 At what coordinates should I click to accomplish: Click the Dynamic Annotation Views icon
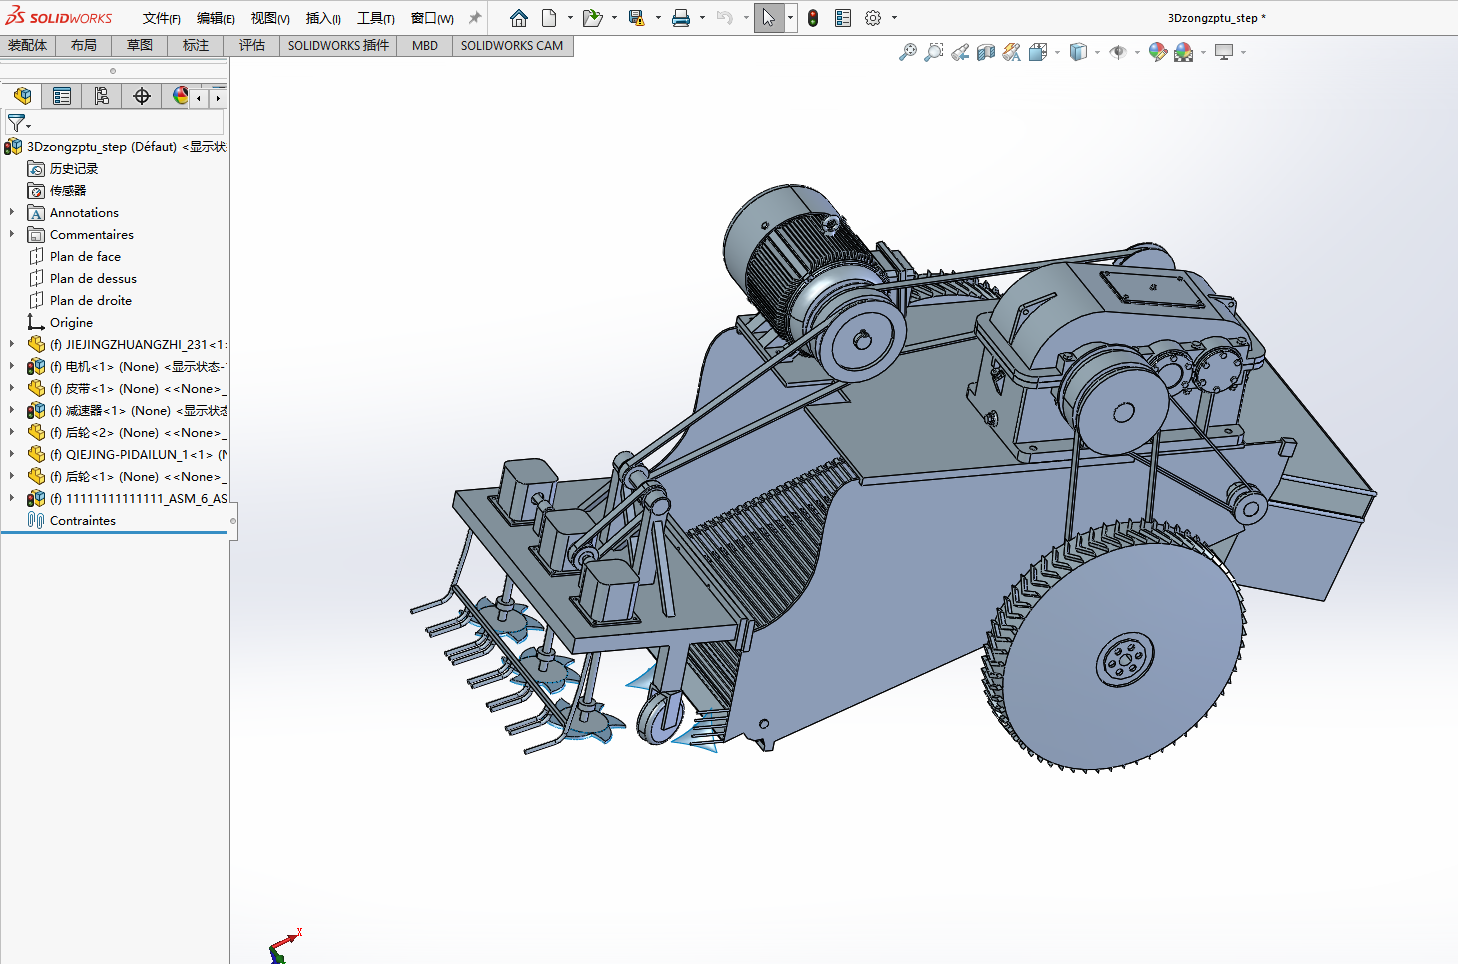click(x=1012, y=52)
